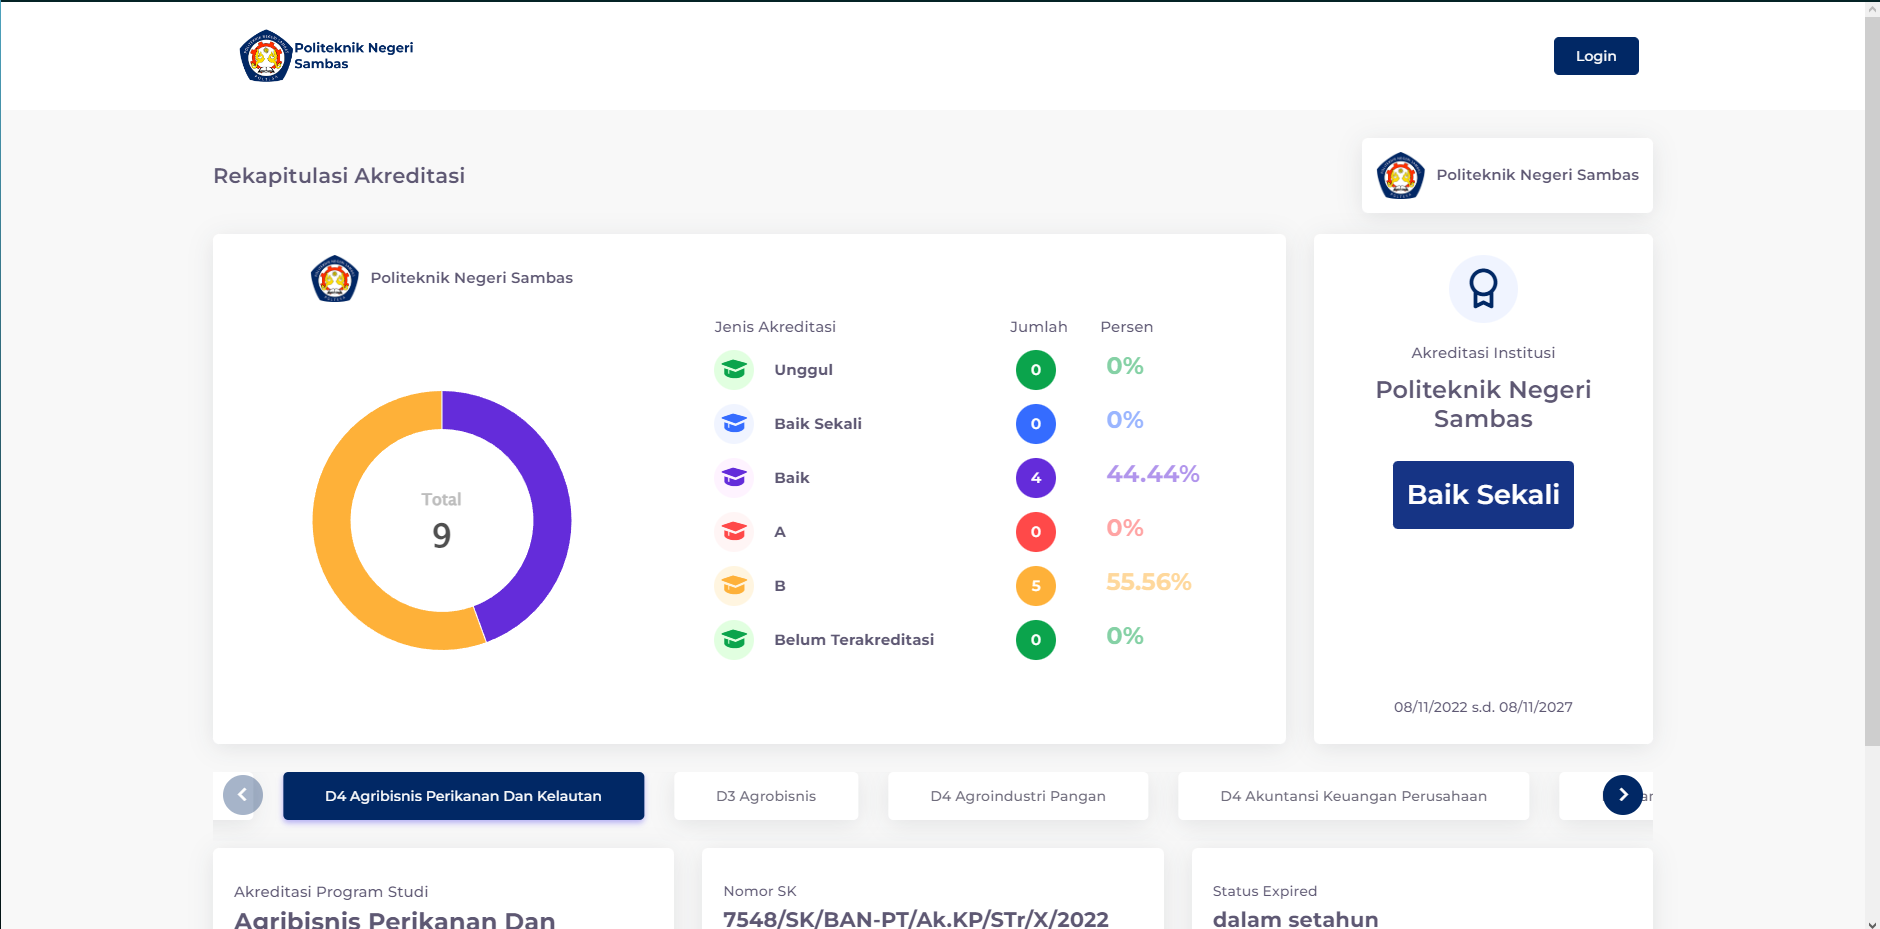Viewport: 1880px width, 929px height.
Task: Click the institution crest in the chart card
Action: 335,278
